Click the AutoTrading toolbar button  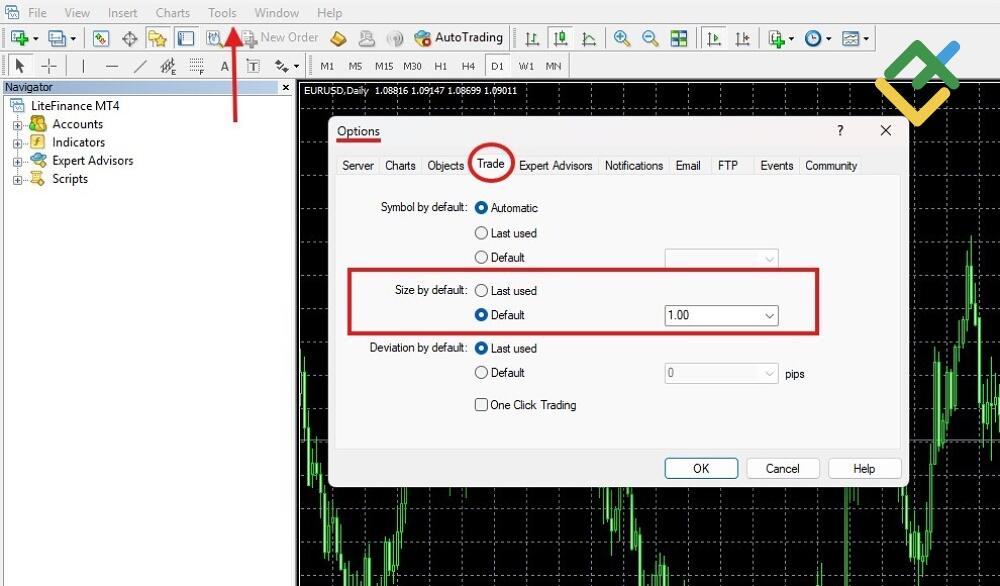point(458,38)
